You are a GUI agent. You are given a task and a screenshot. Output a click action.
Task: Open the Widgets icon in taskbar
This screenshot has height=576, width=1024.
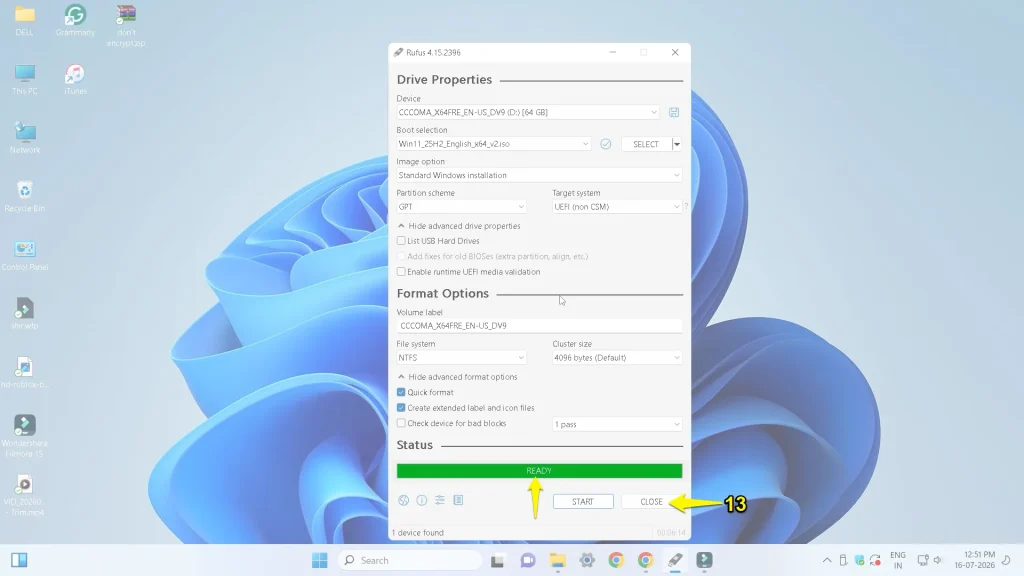click(19, 560)
